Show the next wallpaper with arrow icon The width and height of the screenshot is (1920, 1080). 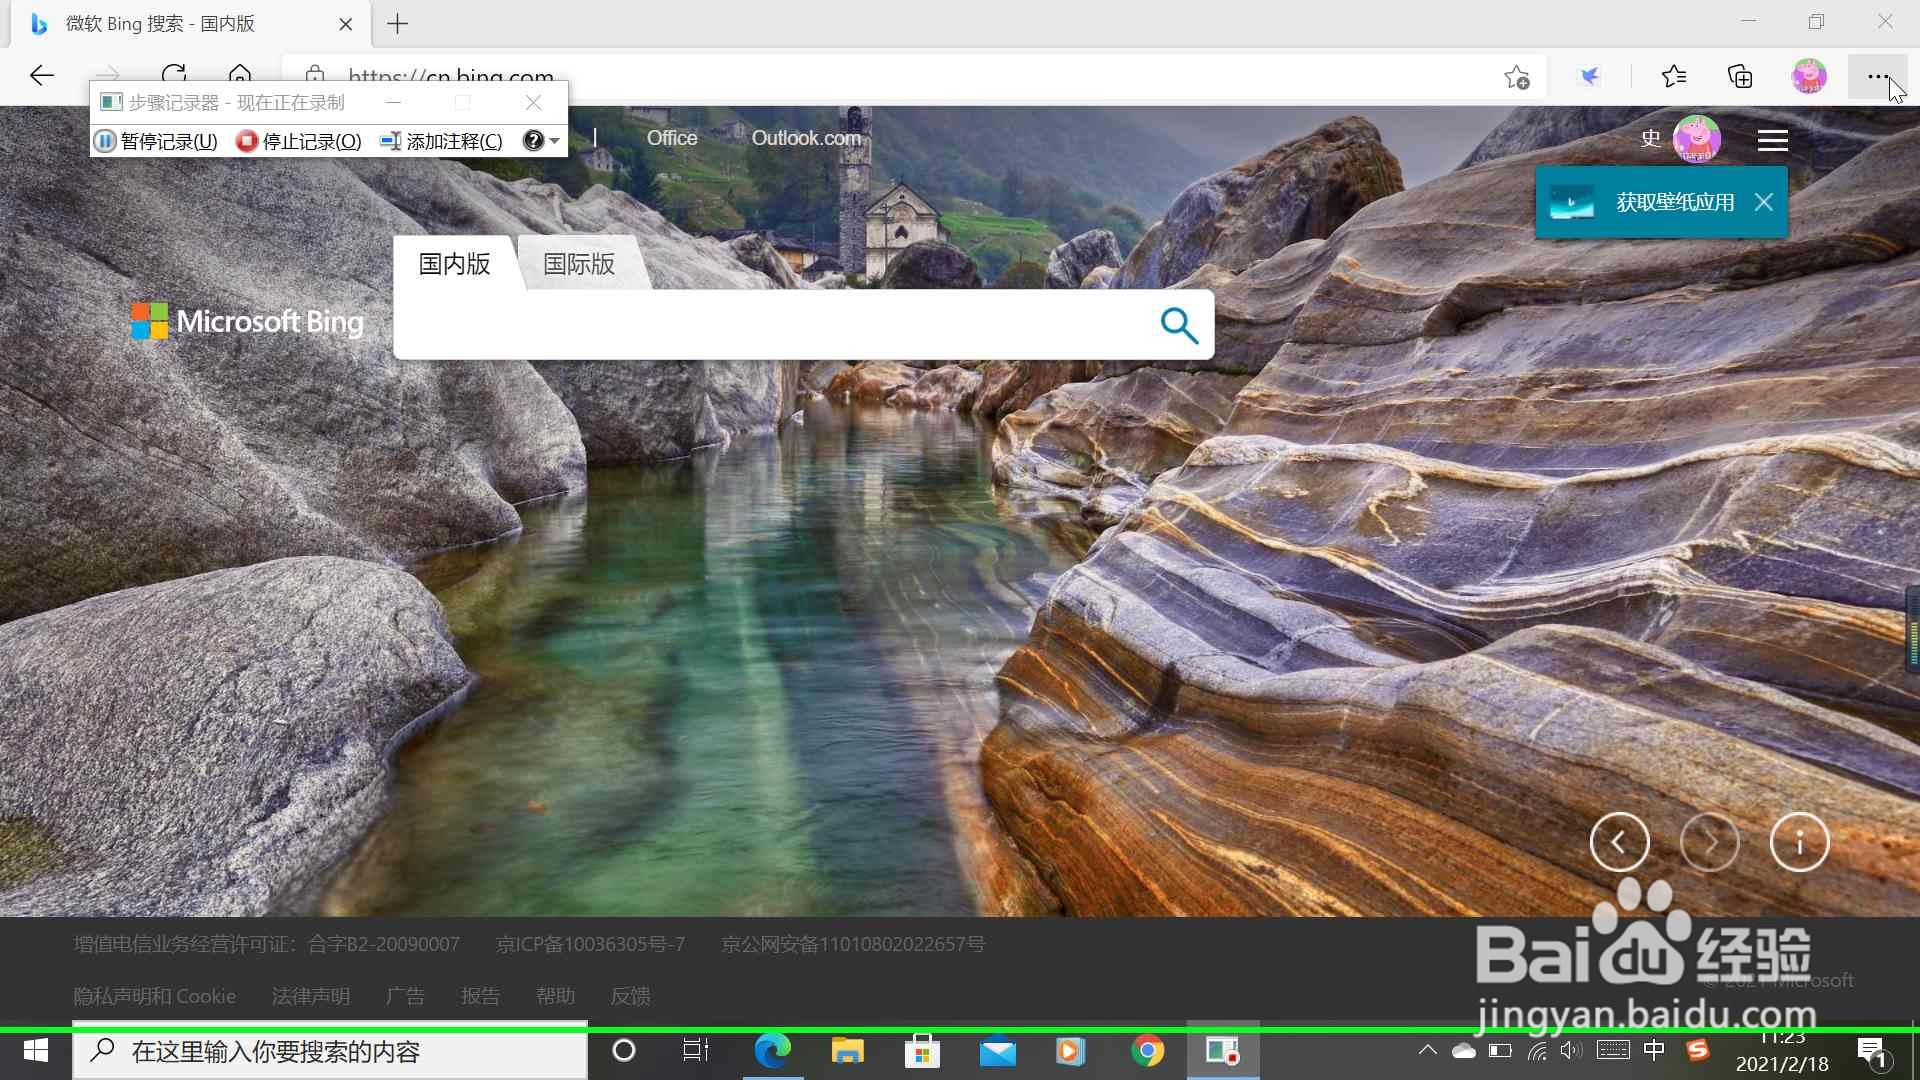[1710, 842]
